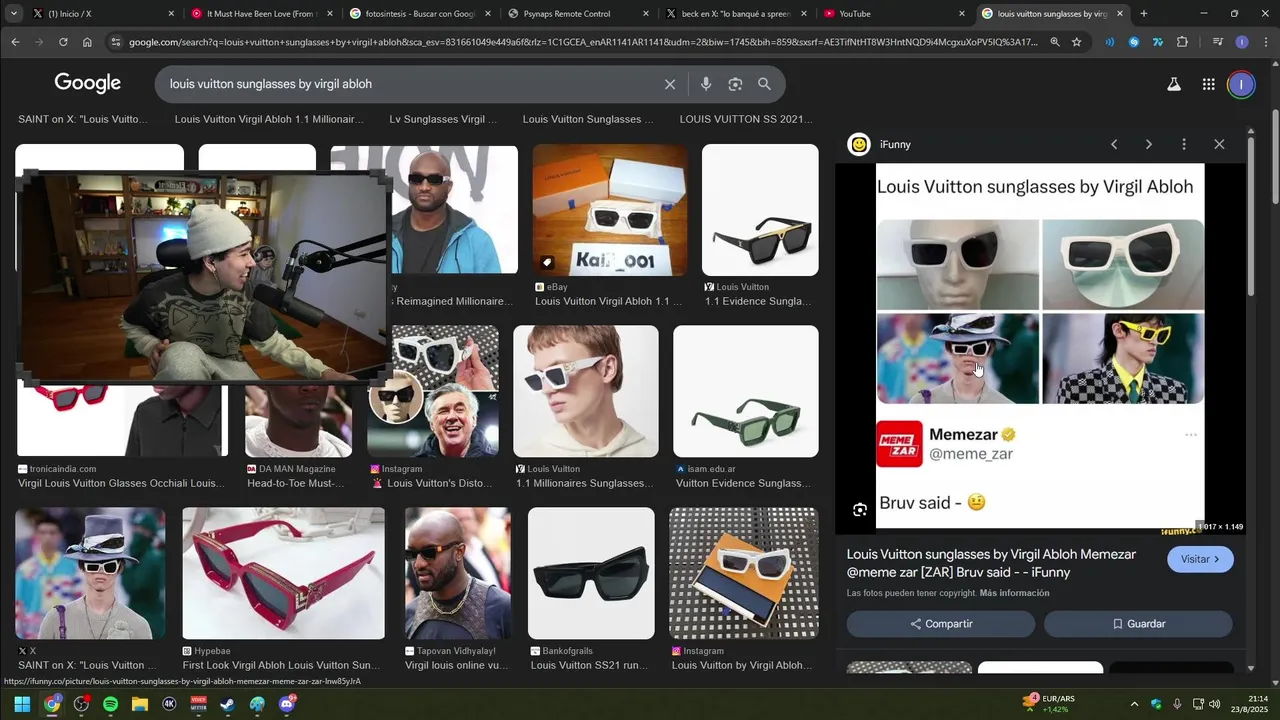Viewport: 1280px width, 720px height.
Task: Open the Google account avatar
Action: coord(1241,85)
